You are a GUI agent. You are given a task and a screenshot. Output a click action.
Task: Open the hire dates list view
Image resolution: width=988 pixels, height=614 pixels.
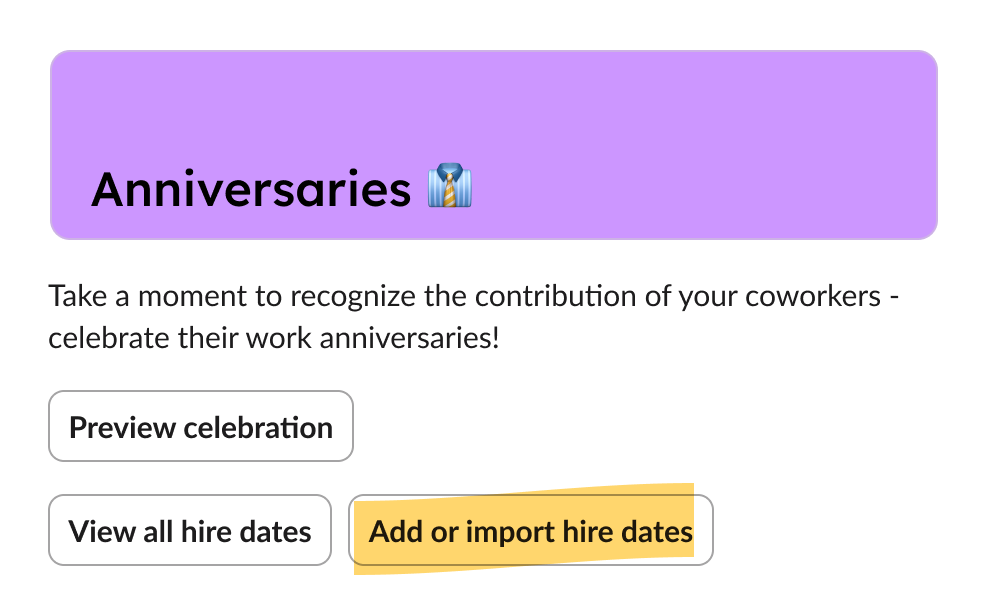point(189,530)
